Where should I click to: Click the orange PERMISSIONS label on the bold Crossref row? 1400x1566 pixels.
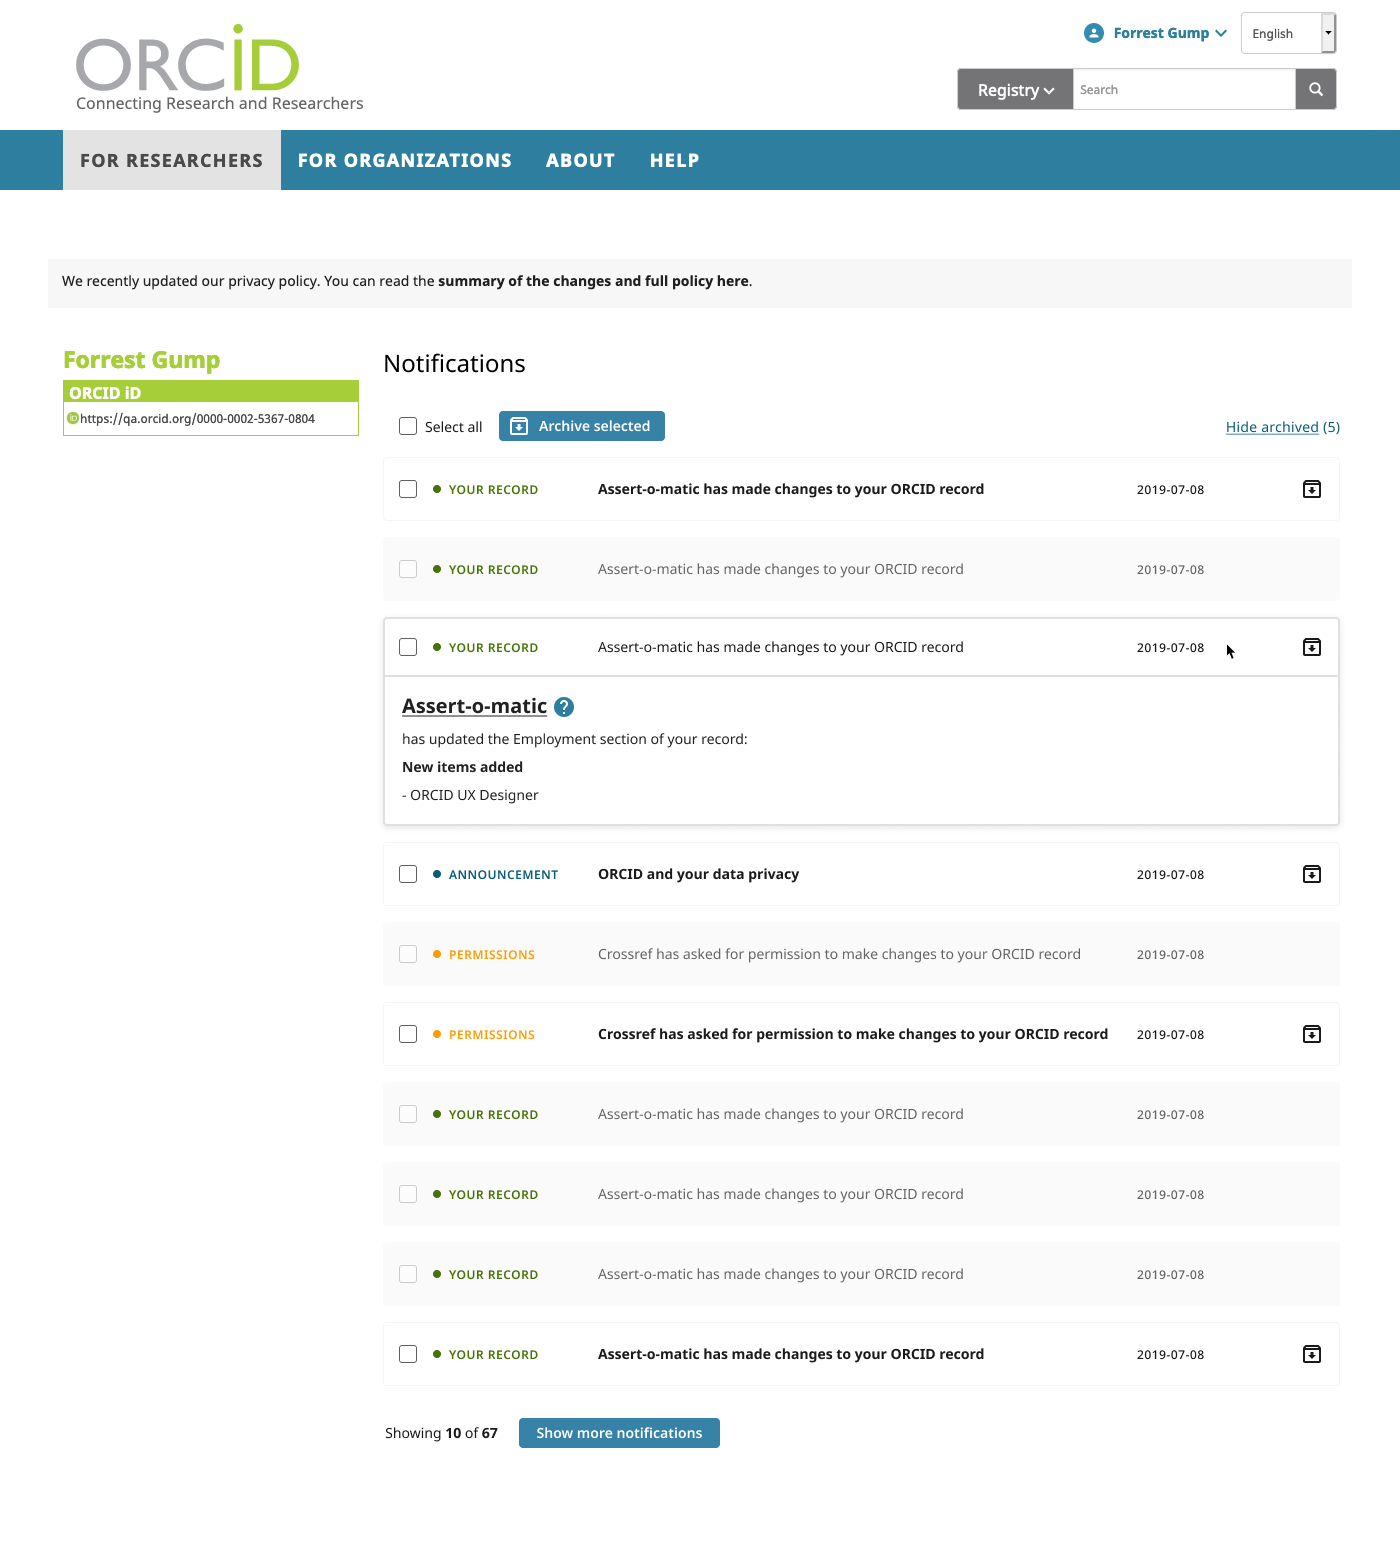coord(491,1034)
